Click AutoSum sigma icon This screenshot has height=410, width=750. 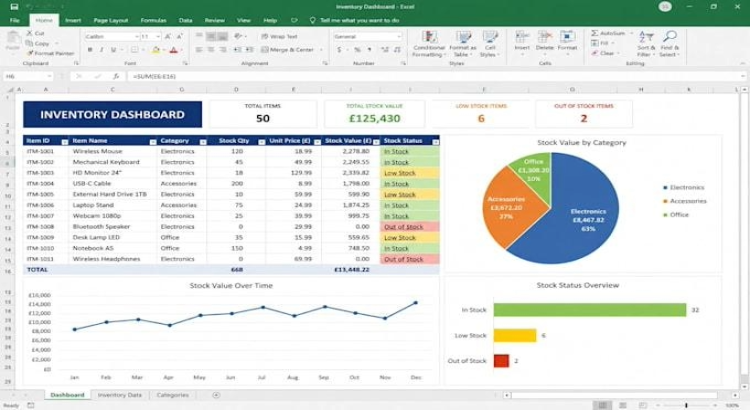point(595,33)
